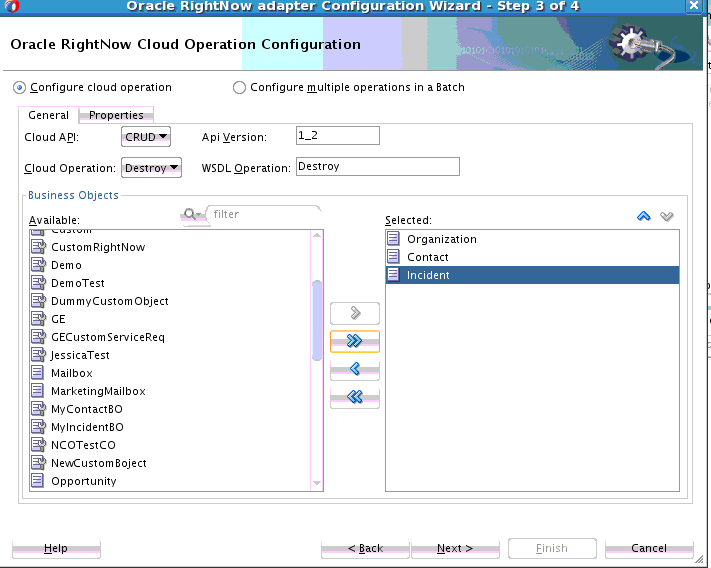Click the DummyCustomObject icon

(39, 301)
